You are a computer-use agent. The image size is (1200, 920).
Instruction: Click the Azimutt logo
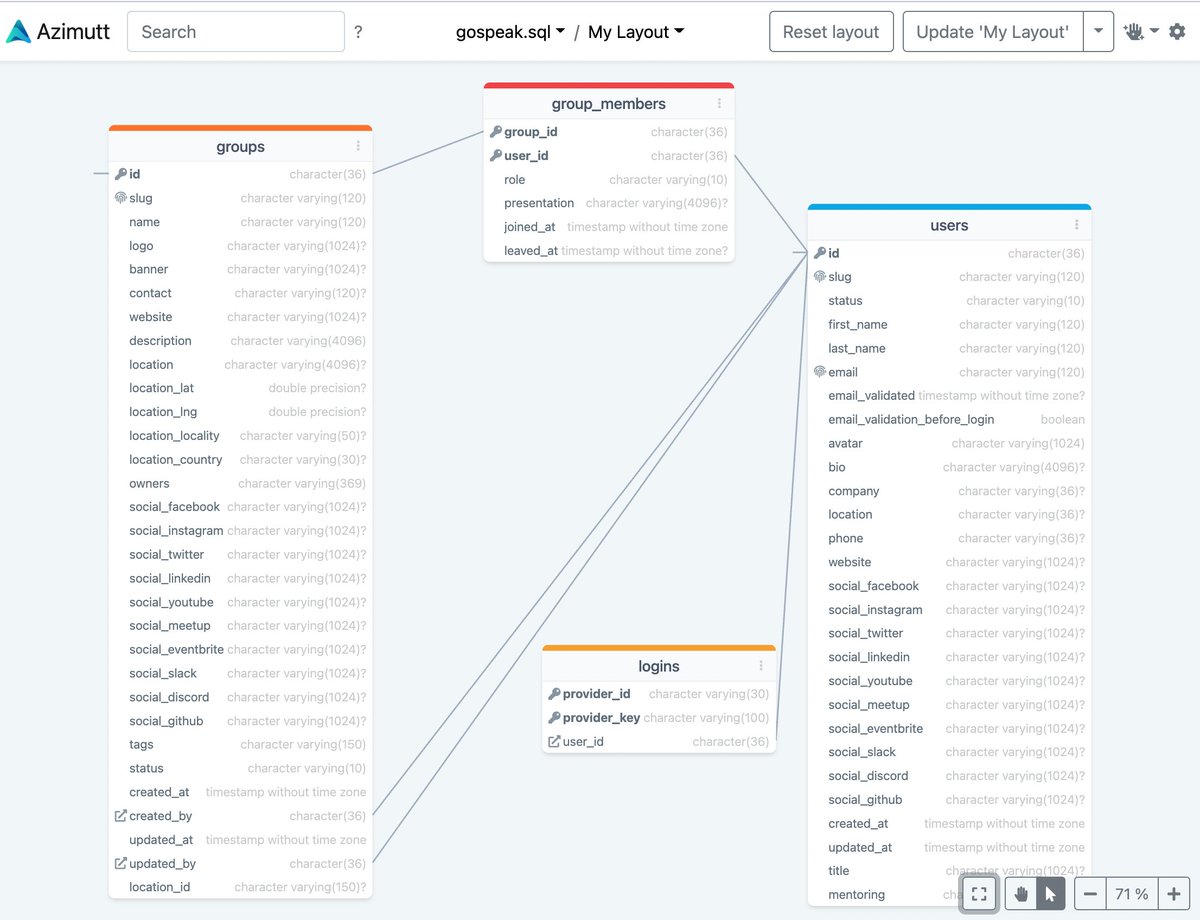click(22, 29)
